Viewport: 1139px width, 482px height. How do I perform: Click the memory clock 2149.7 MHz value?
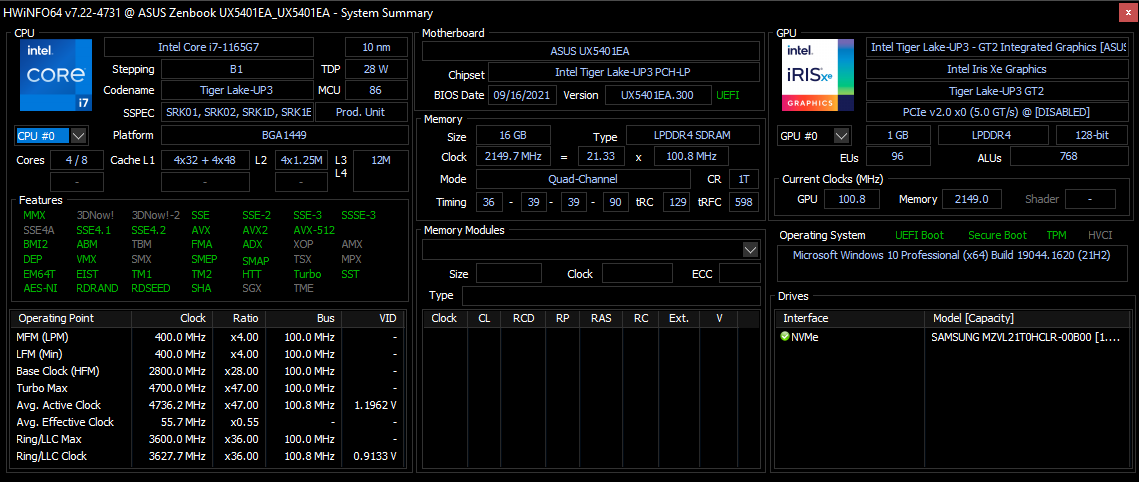click(513, 157)
